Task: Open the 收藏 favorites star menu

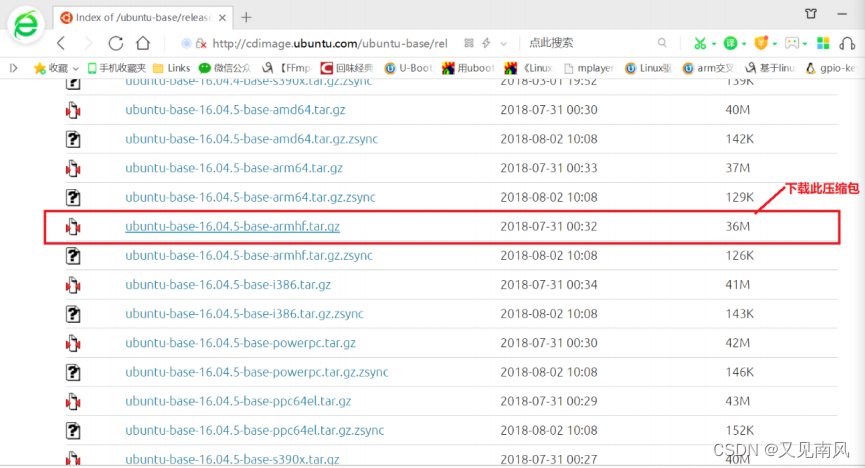Action: point(56,68)
